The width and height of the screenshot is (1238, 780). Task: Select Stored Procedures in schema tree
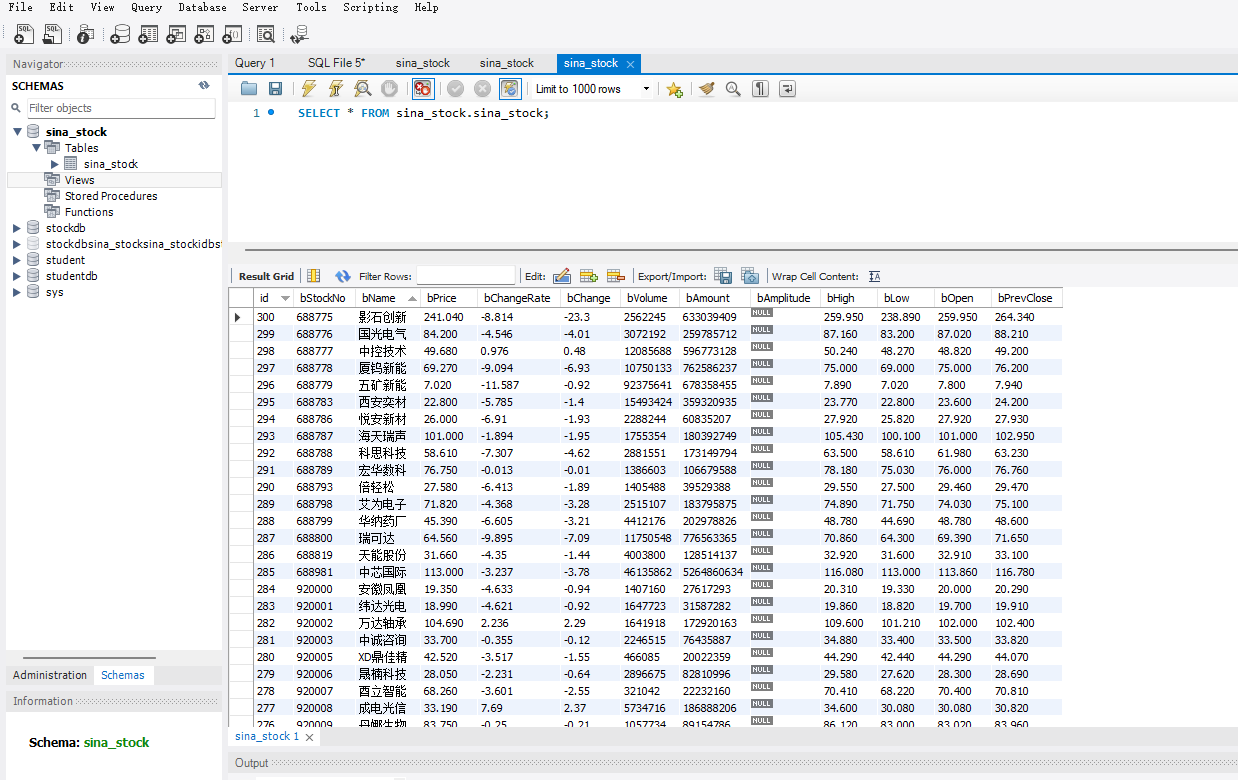(x=111, y=196)
